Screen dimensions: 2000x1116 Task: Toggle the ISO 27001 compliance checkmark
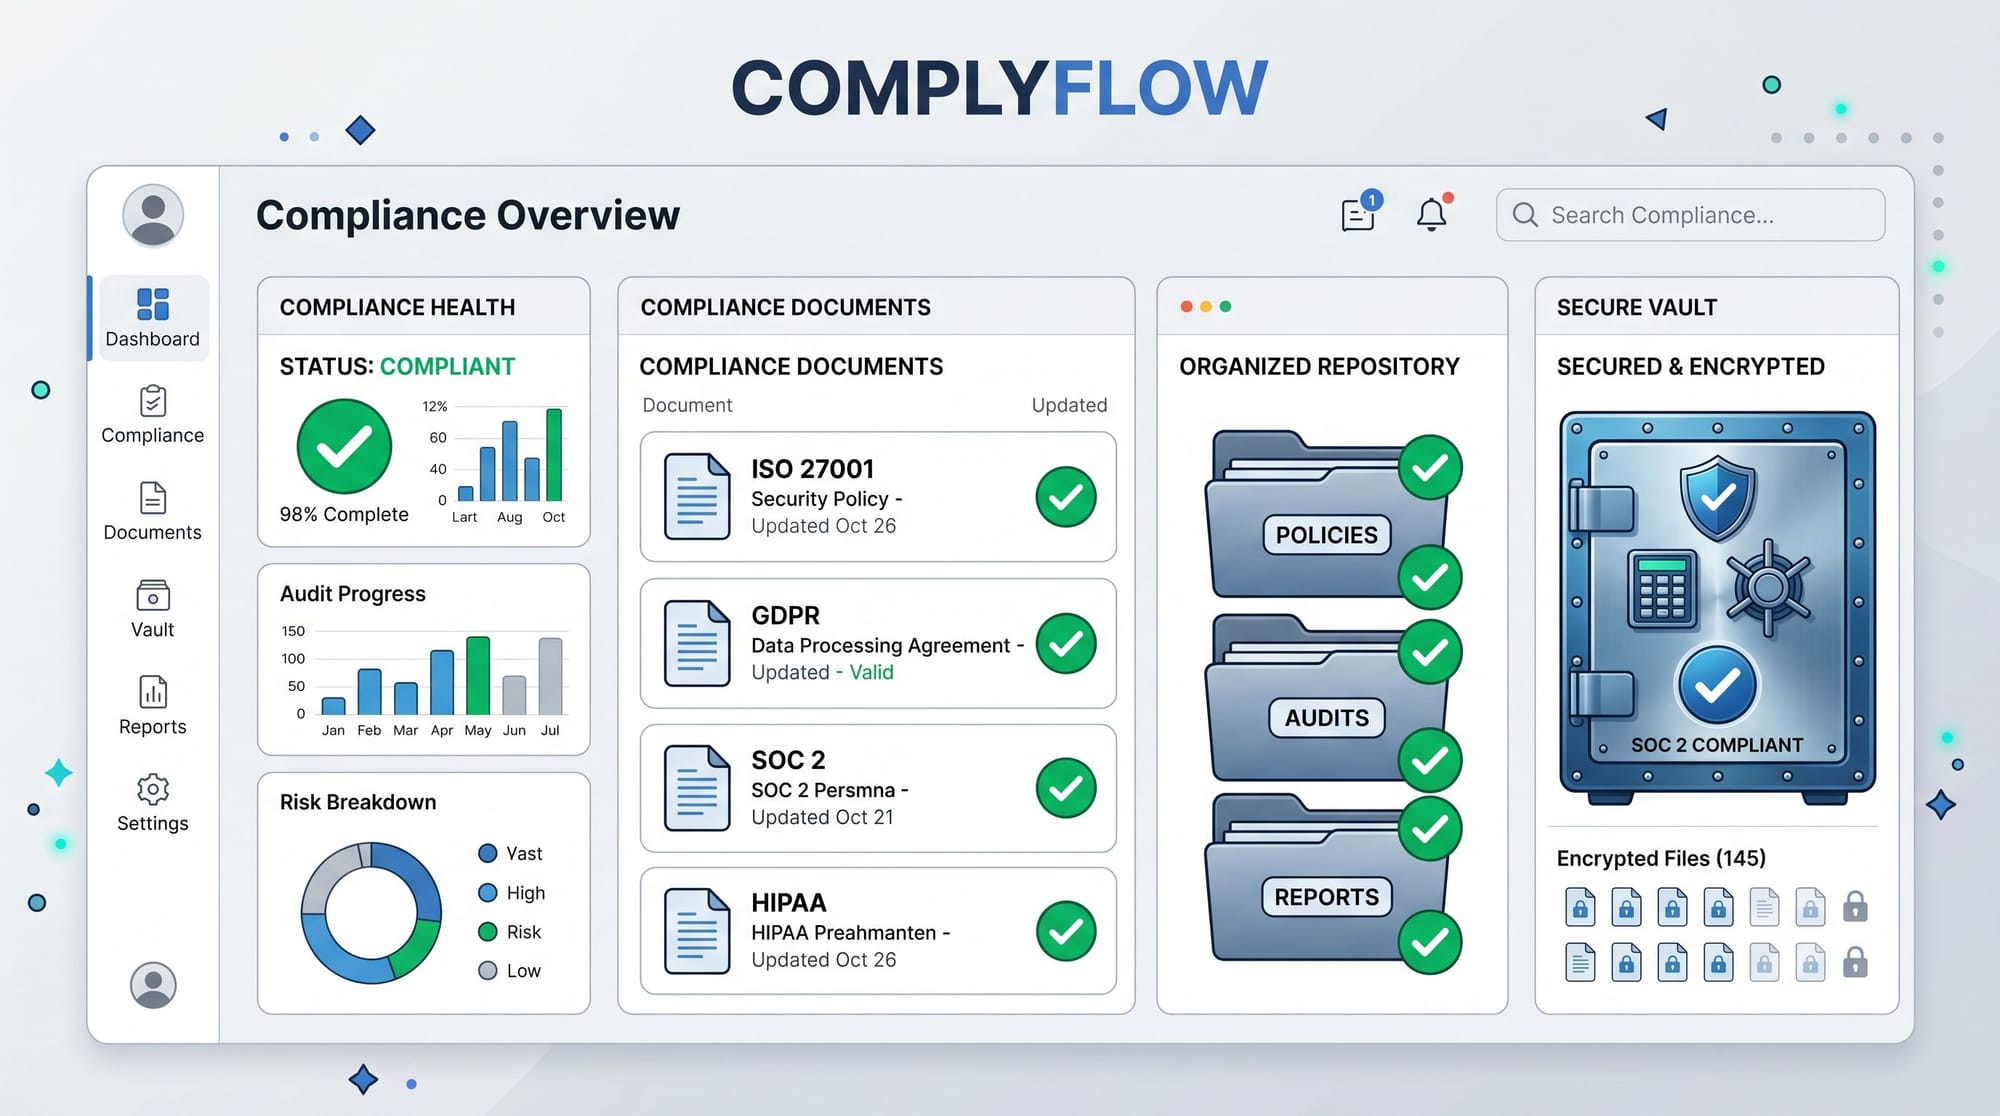1065,497
